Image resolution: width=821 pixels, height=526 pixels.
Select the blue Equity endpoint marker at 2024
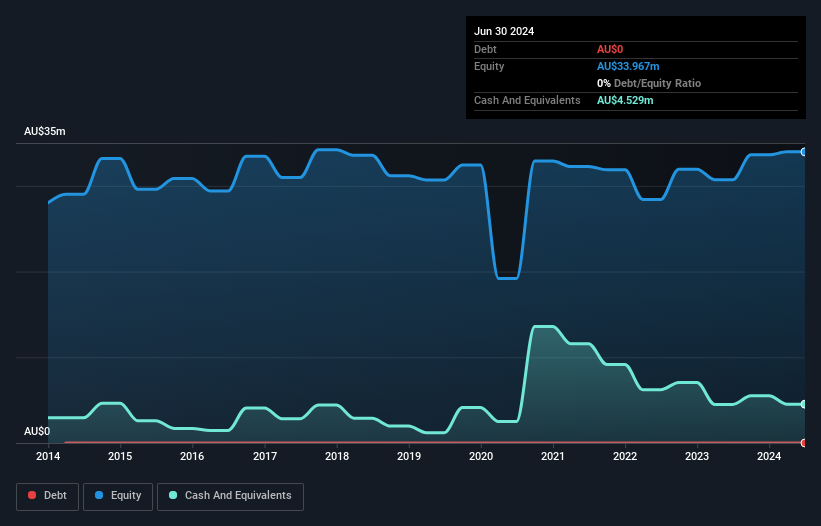(804, 152)
